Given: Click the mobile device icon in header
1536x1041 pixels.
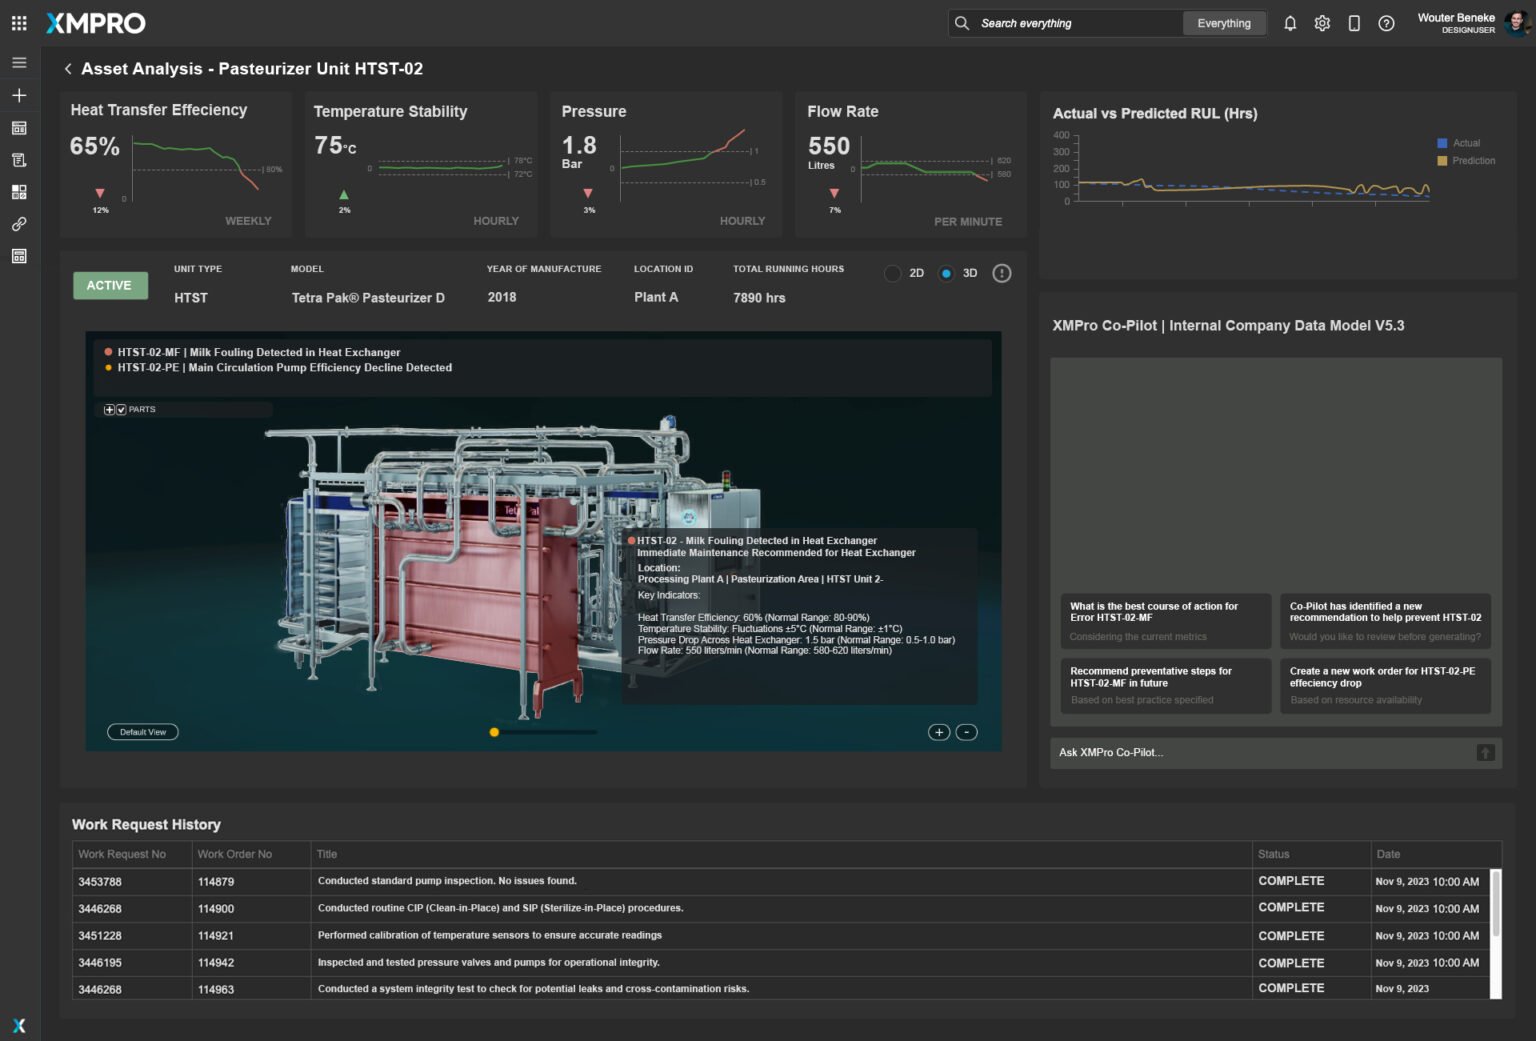Looking at the screenshot, I should pos(1354,23).
